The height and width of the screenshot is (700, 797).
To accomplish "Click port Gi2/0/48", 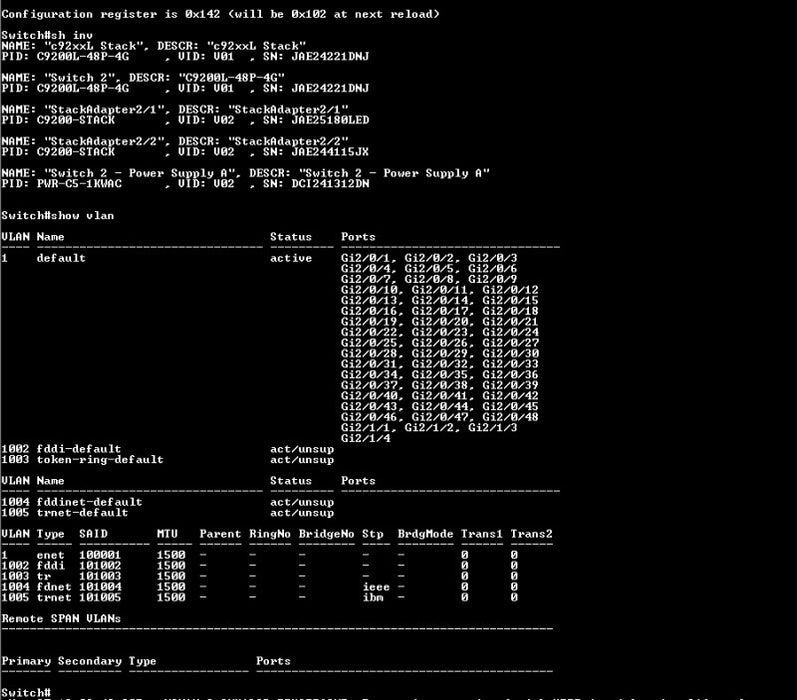I will pyautogui.click(x=510, y=417).
